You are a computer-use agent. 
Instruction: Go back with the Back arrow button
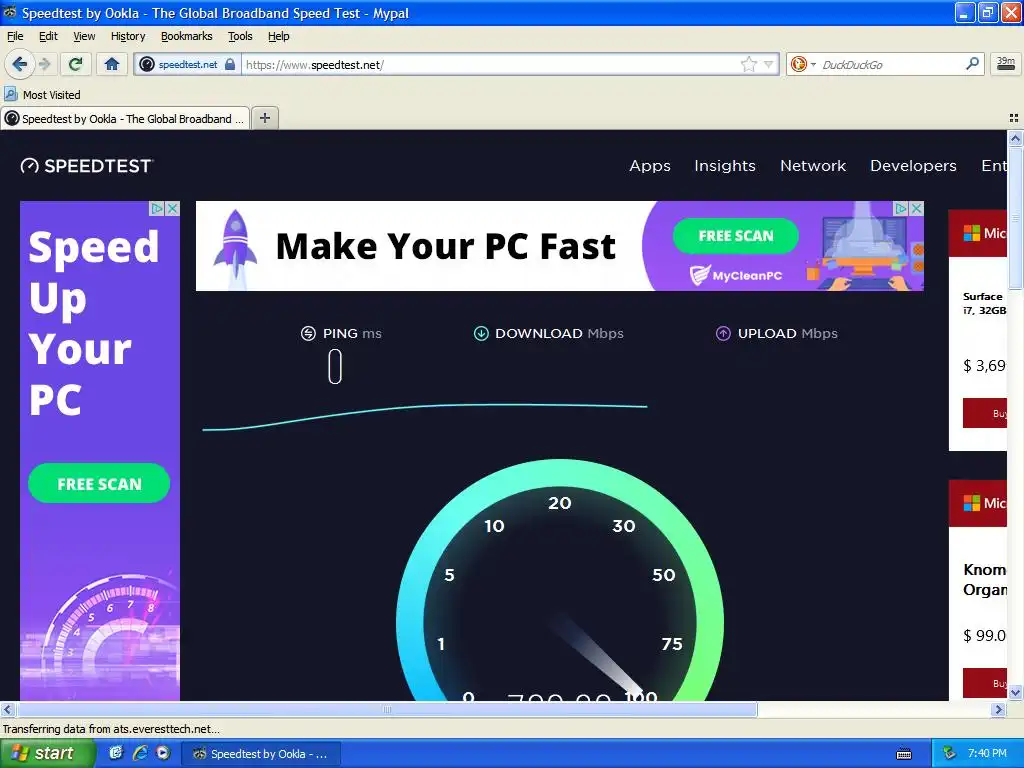point(20,64)
